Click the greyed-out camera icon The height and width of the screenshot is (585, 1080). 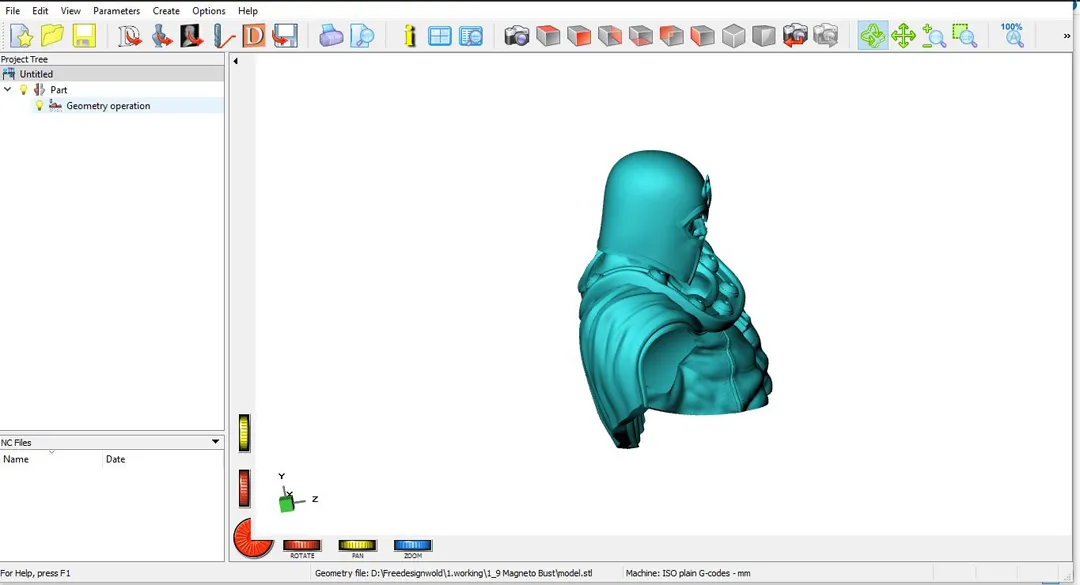click(826, 36)
